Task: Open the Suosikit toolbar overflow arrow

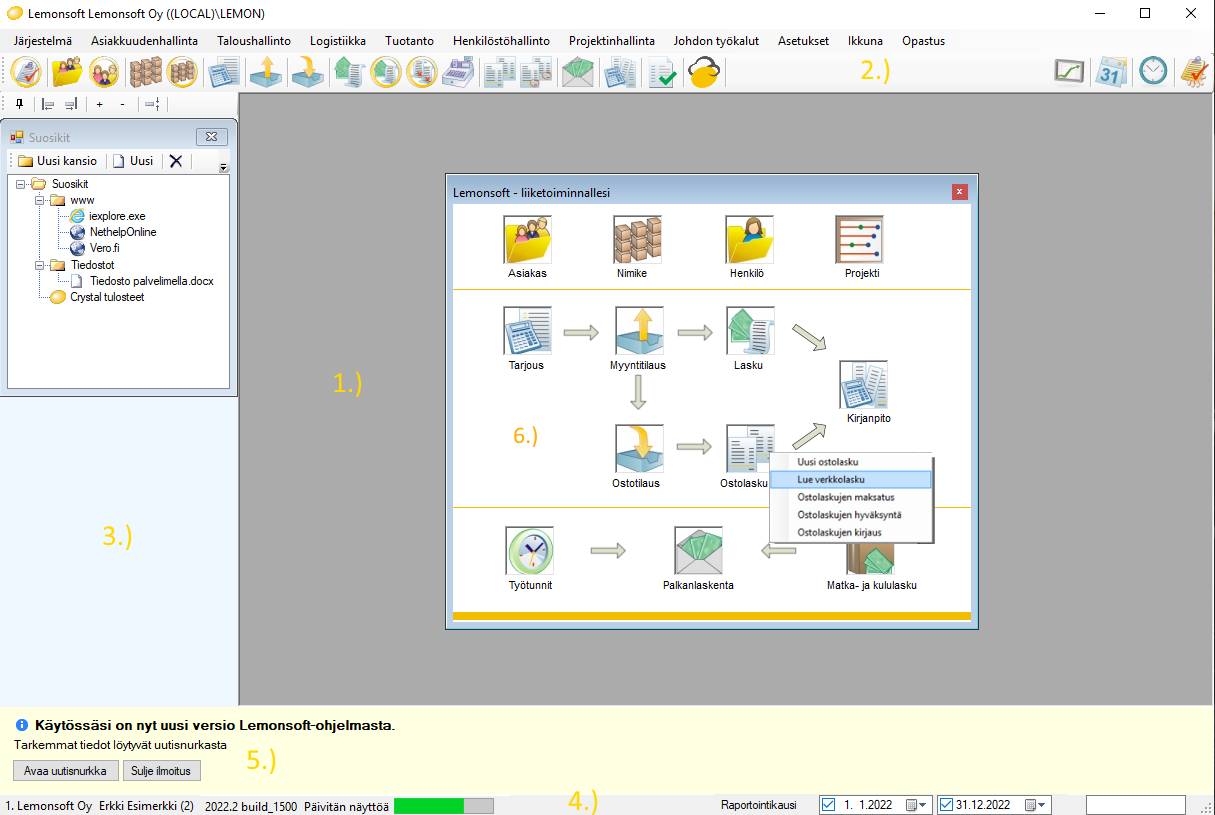Action: pyautogui.click(x=223, y=167)
